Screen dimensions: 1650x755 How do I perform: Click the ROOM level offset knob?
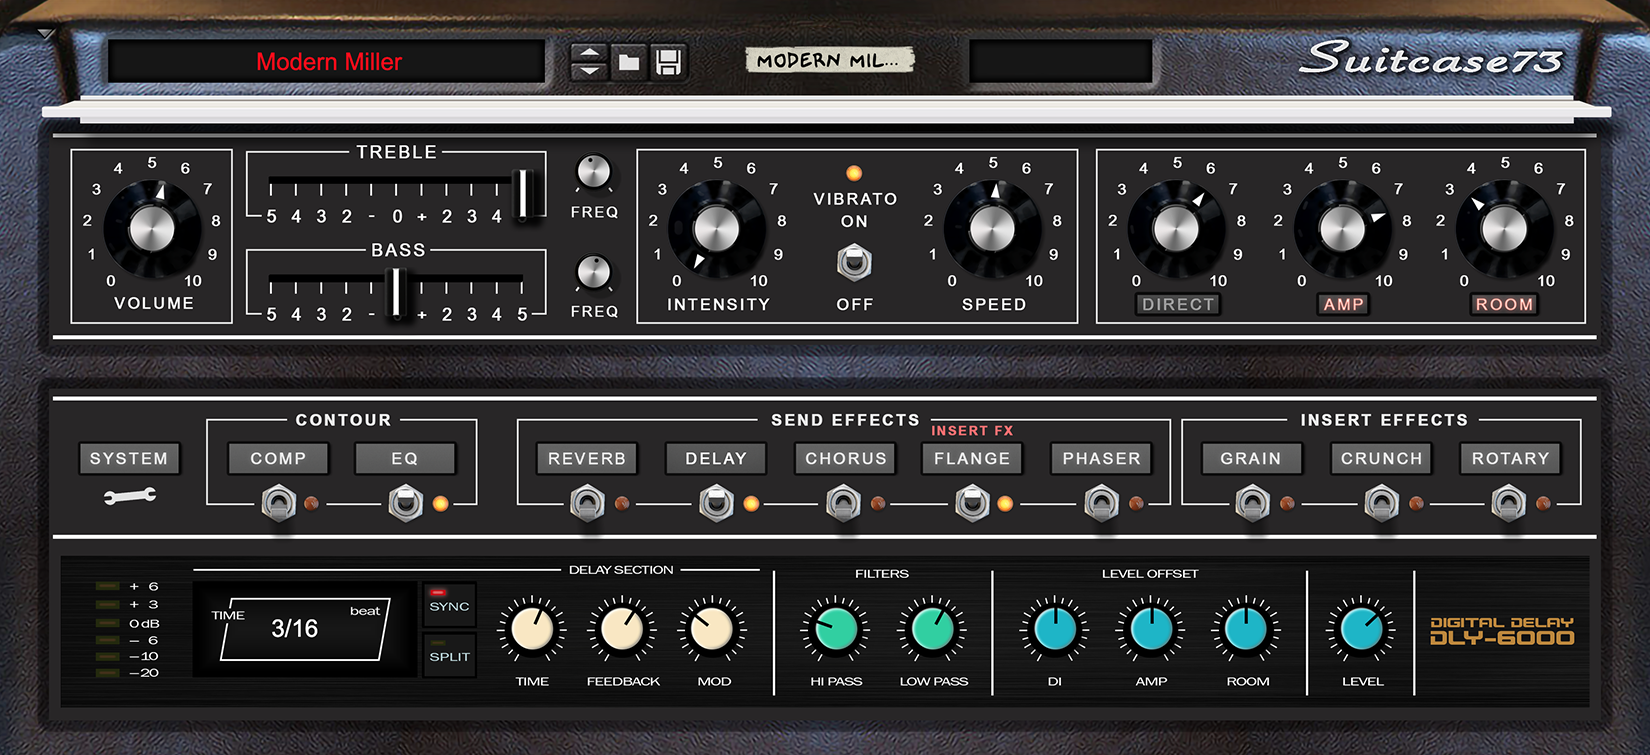[1247, 630]
